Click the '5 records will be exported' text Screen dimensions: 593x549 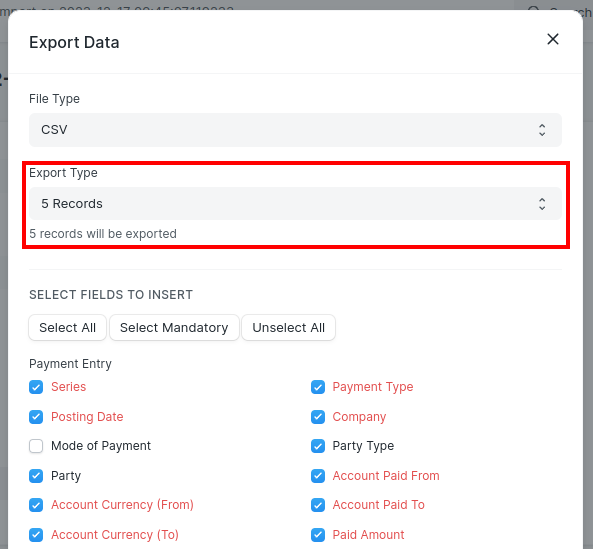click(103, 234)
